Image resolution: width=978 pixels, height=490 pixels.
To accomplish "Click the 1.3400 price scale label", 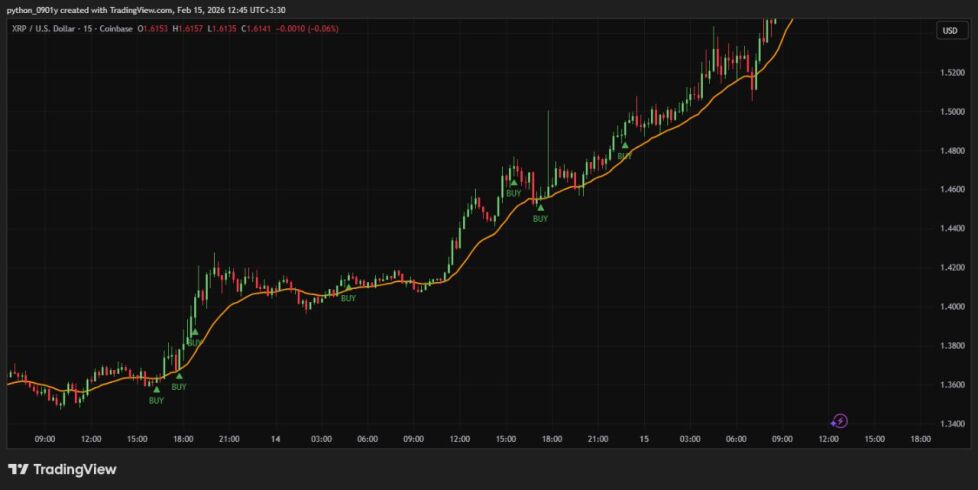I will pyautogui.click(x=952, y=424).
